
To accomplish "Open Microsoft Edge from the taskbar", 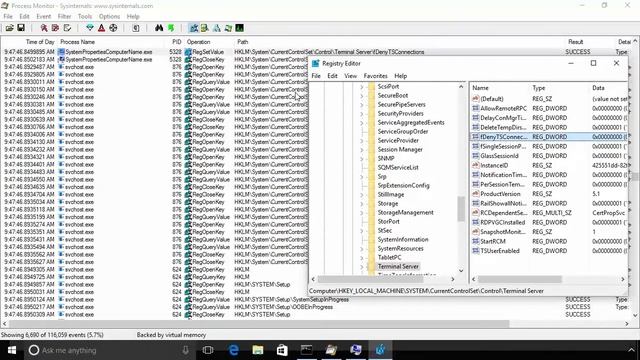I will 233,350.
